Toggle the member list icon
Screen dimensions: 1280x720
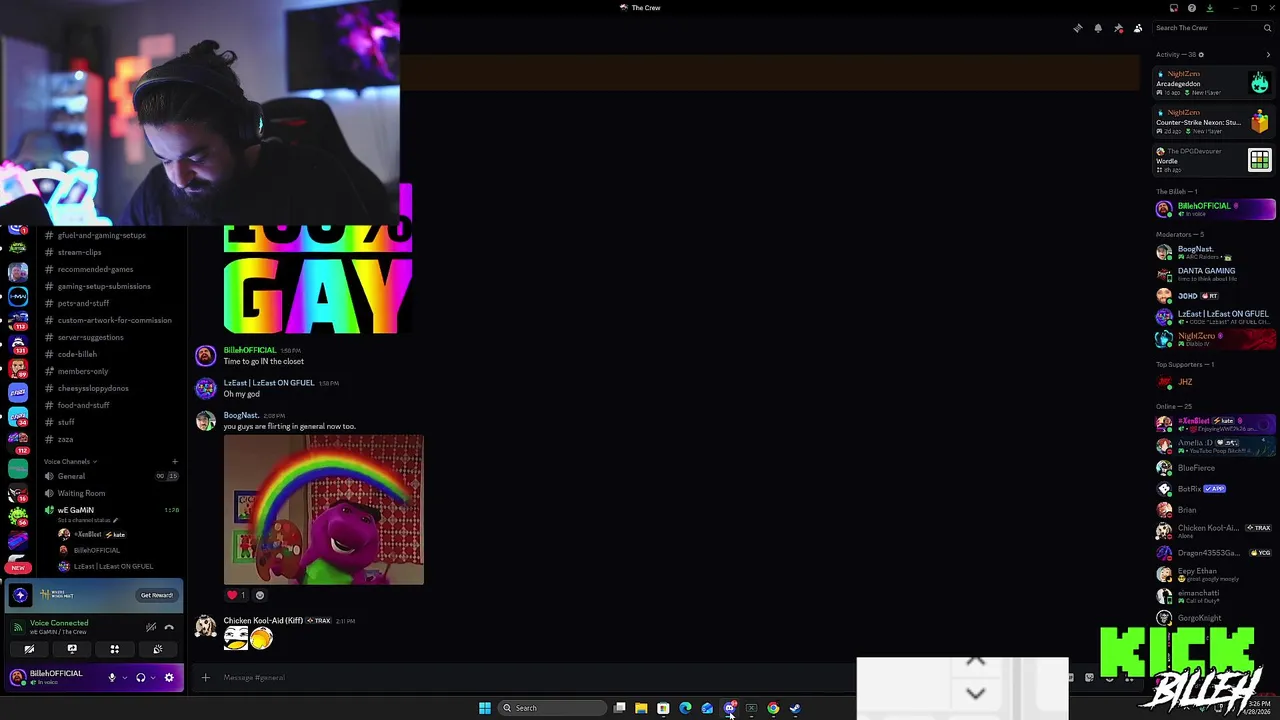point(1138,28)
